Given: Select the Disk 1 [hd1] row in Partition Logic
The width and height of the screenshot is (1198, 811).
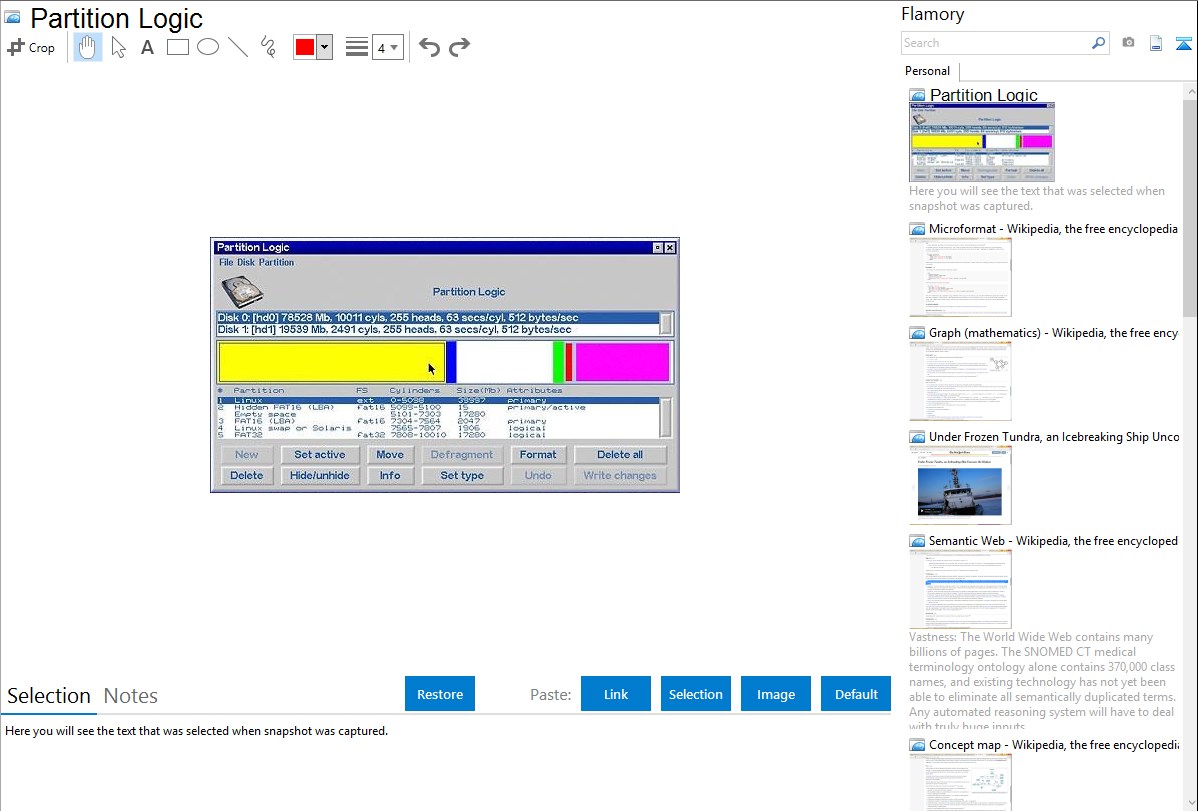Looking at the screenshot, I should 438,329.
